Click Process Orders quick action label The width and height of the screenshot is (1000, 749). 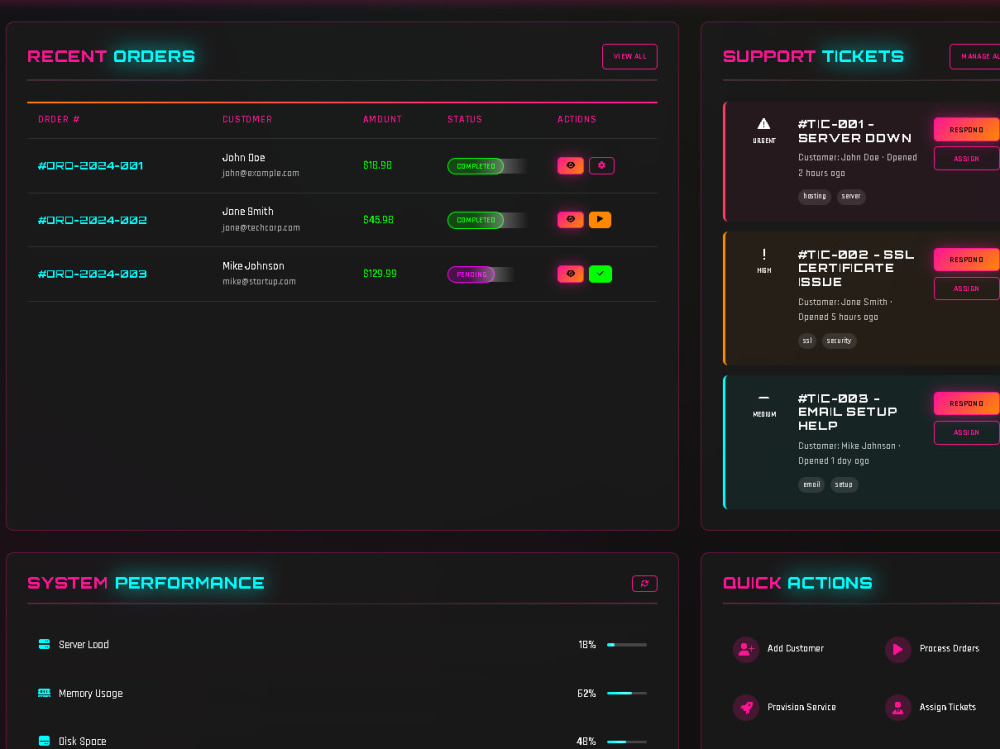pyautogui.click(x=949, y=648)
